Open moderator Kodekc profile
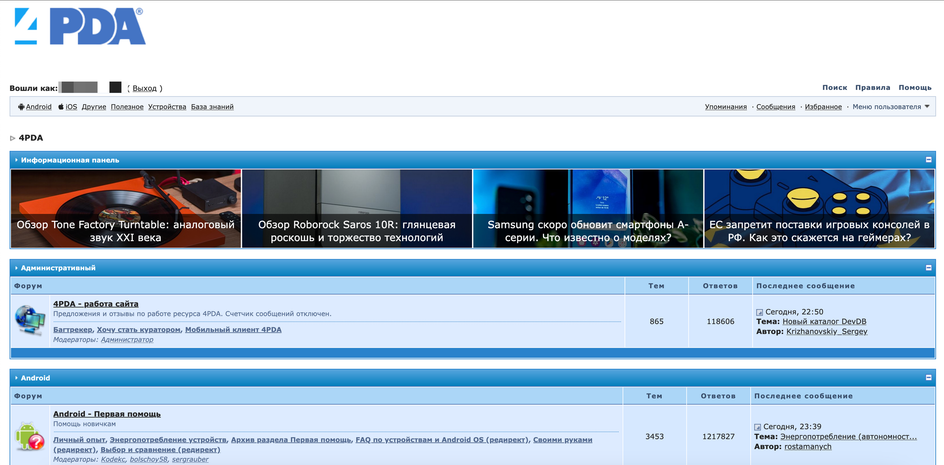 coord(113,460)
